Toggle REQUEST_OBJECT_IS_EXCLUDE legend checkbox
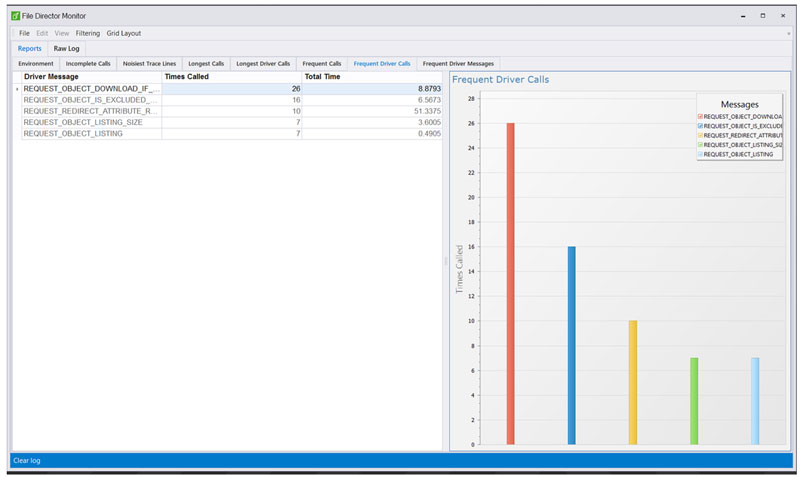The image size is (800, 477). (700, 126)
